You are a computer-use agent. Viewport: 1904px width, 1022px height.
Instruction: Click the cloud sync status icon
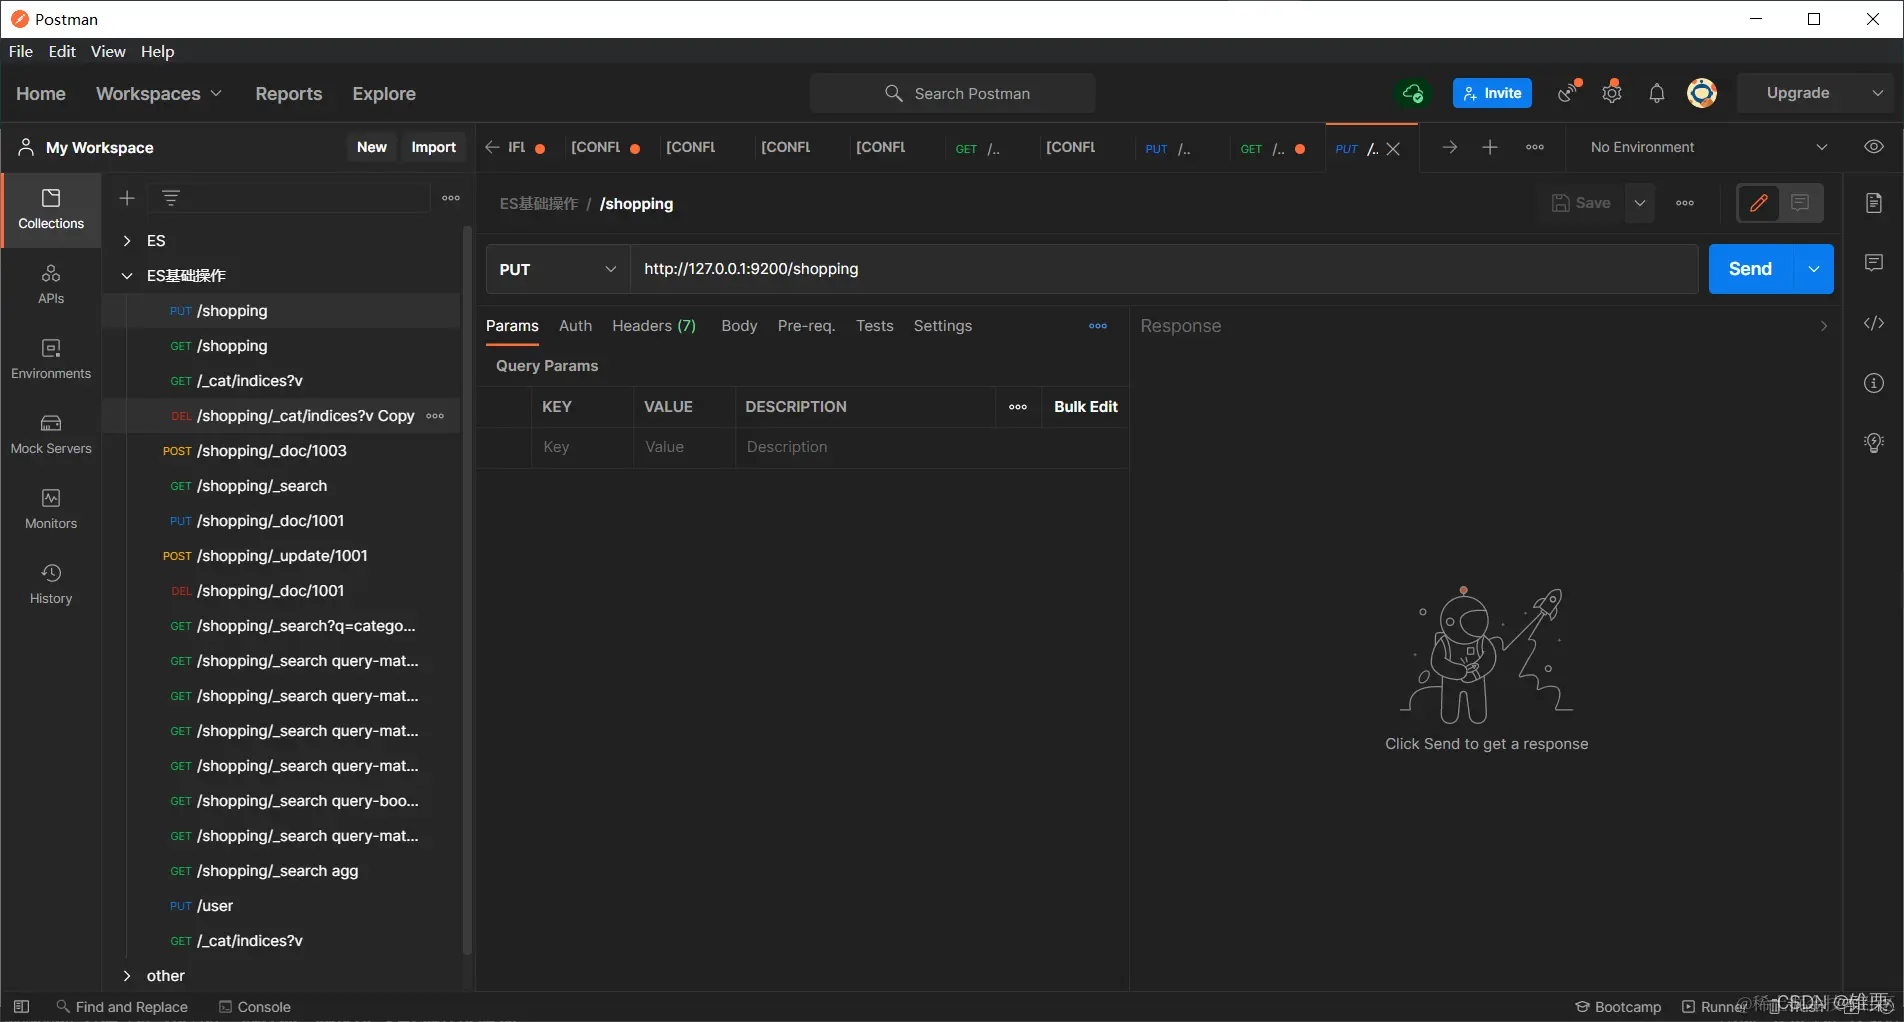click(x=1412, y=93)
